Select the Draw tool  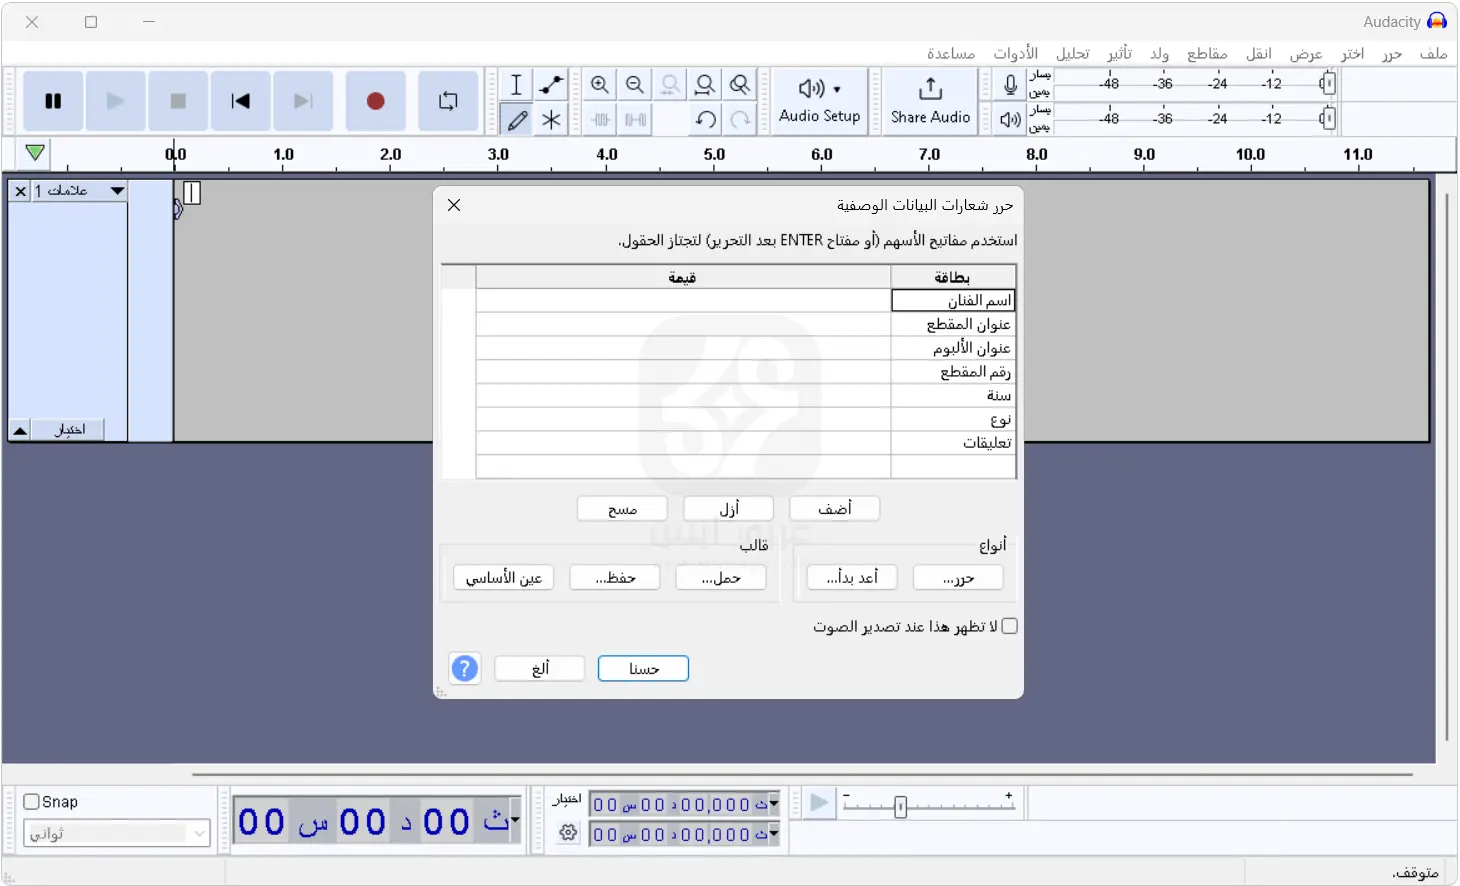coord(516,120)
